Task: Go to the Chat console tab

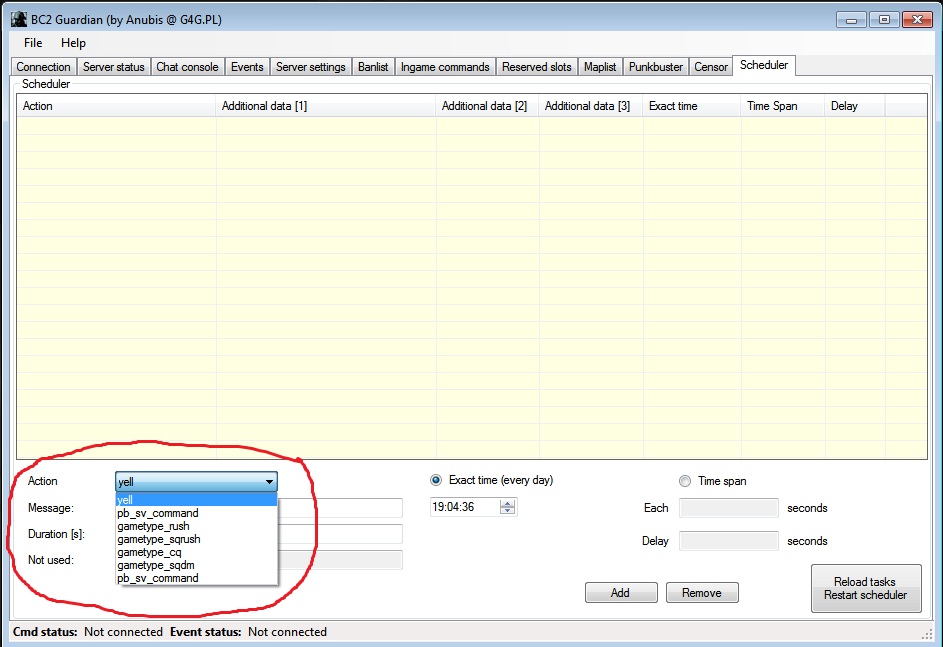Action: click(x=187, y=67)
